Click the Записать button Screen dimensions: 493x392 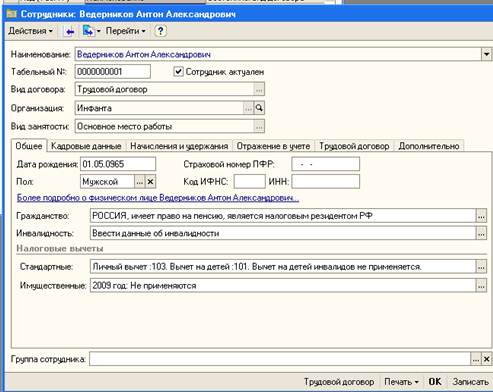[x=470, y=382]
